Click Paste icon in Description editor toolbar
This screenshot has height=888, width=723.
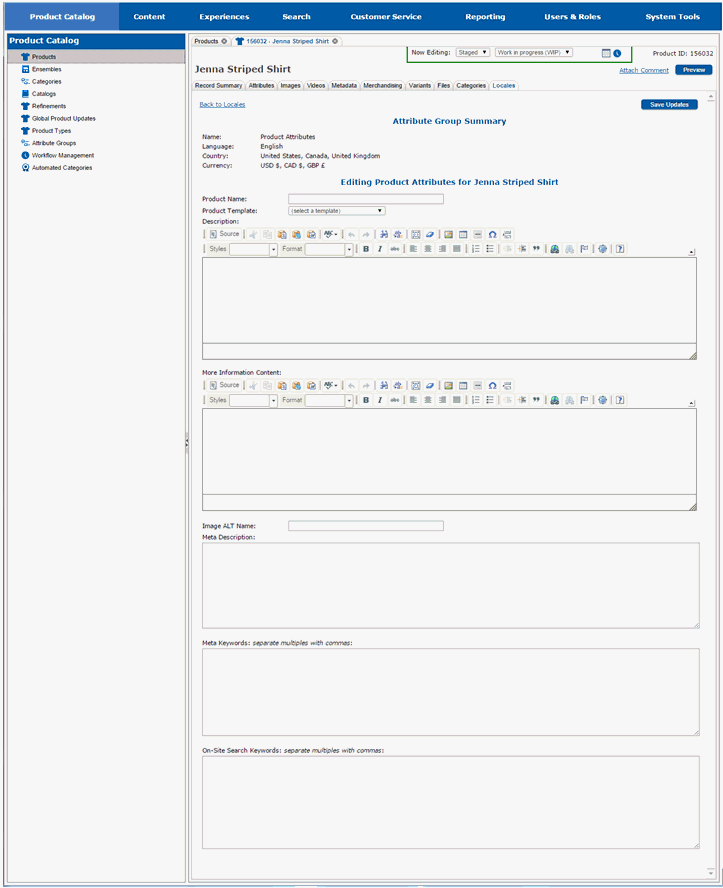282,234
